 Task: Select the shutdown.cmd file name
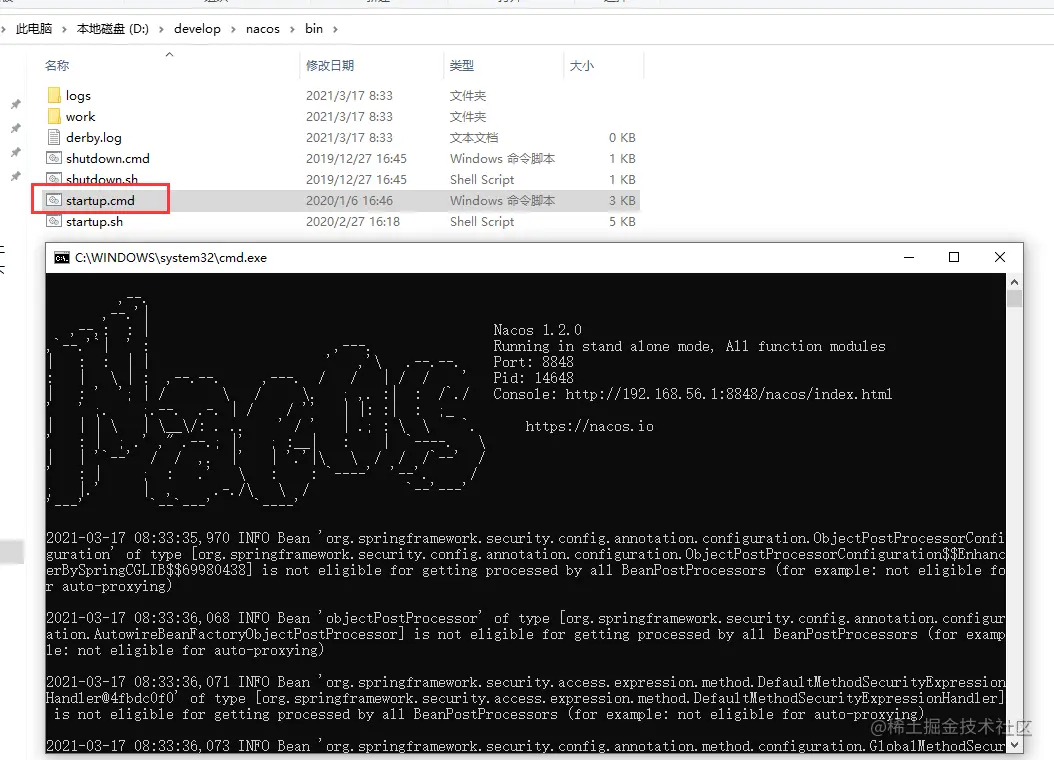(108, 158)
